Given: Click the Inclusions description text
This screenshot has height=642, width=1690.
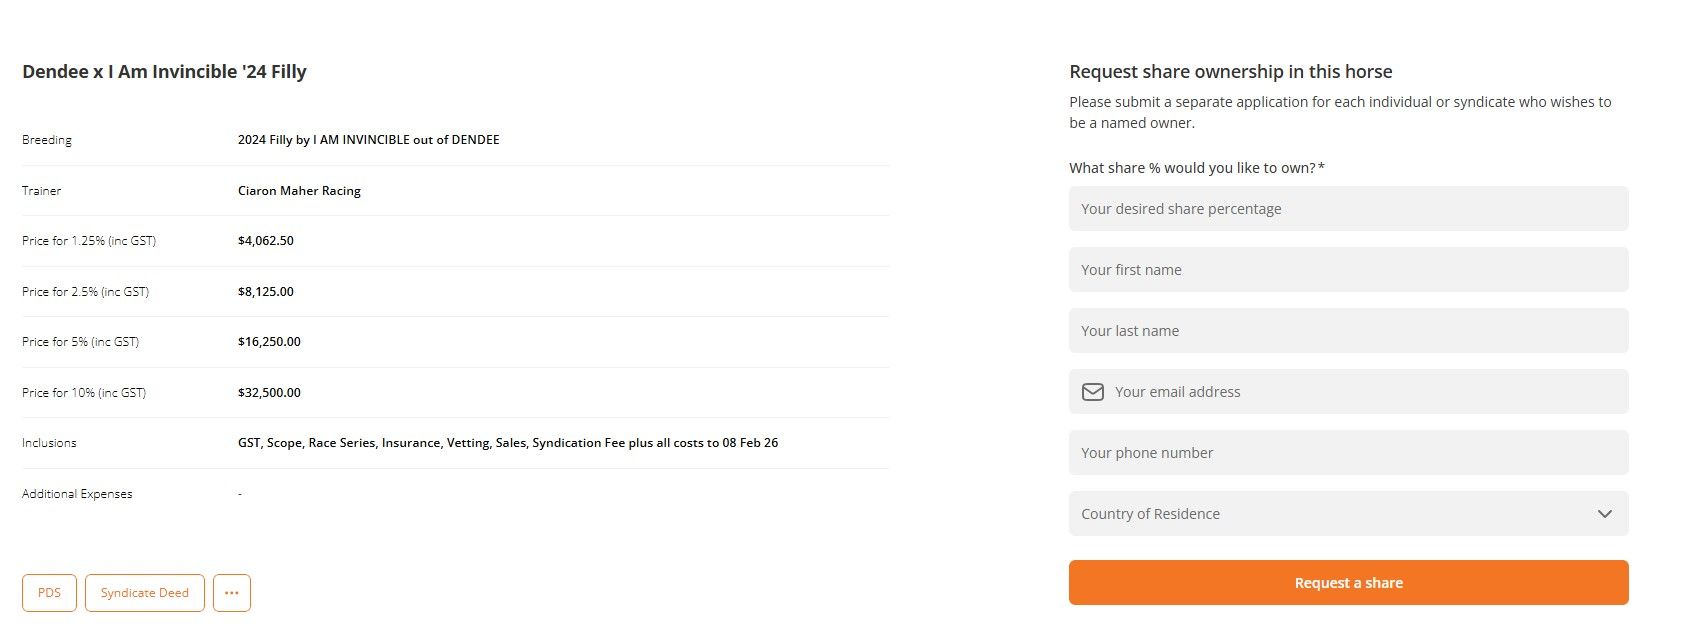Looking at the screenshot, I should pyautogui.click(x=507, y=443).
